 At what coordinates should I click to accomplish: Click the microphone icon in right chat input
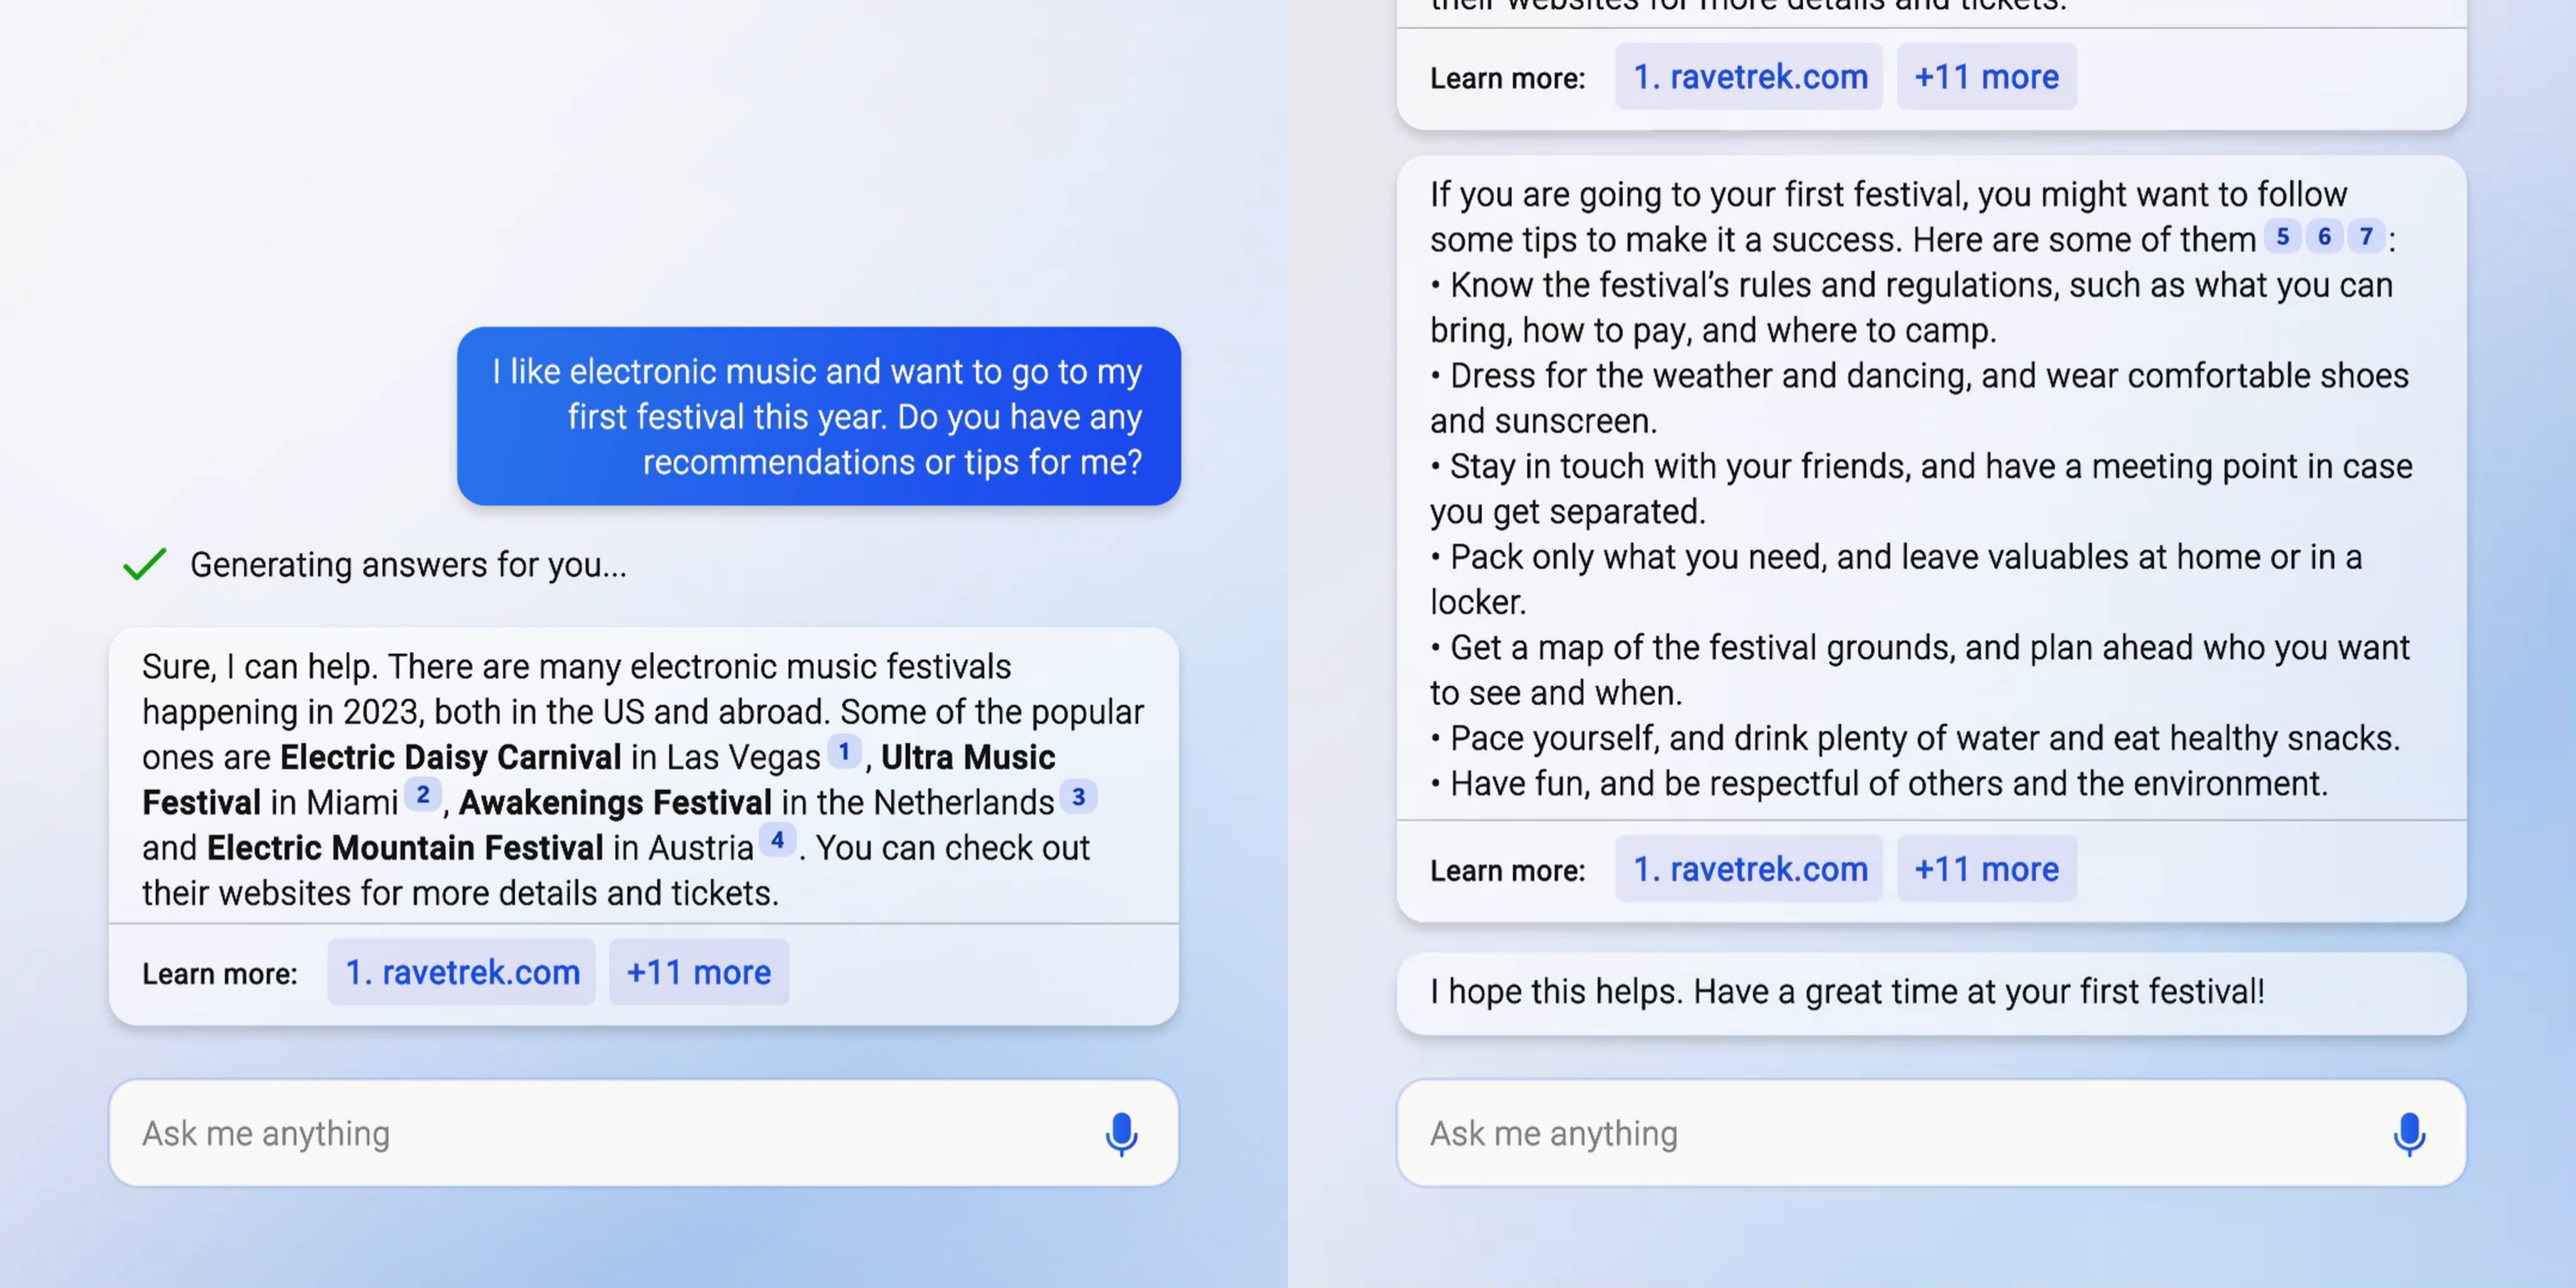(x=2409, y=1134)
